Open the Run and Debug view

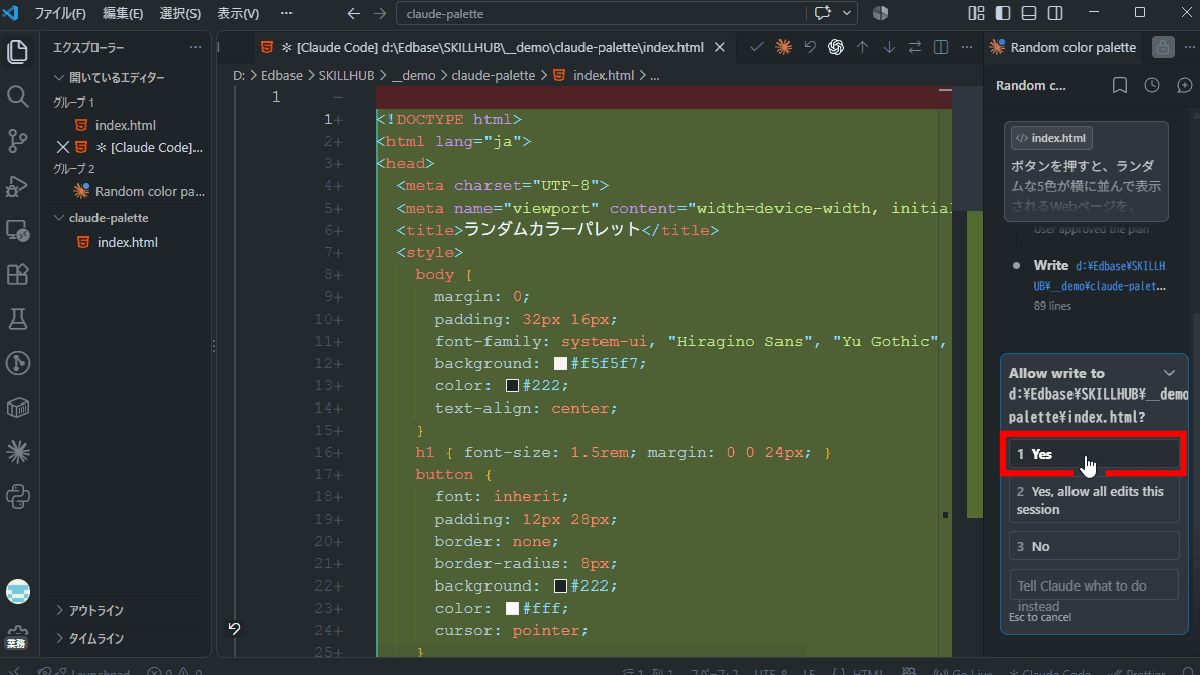[x=17, y=186]
